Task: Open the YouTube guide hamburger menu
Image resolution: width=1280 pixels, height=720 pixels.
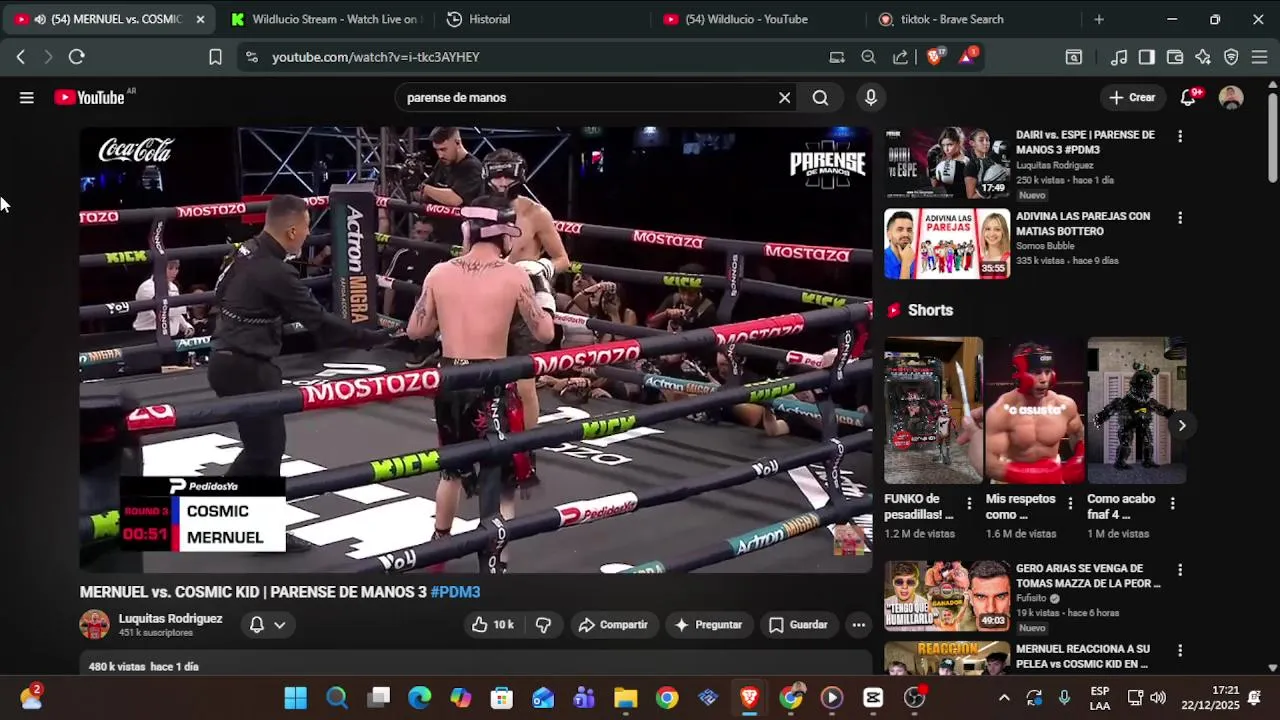Action: (x=27, y=97)
